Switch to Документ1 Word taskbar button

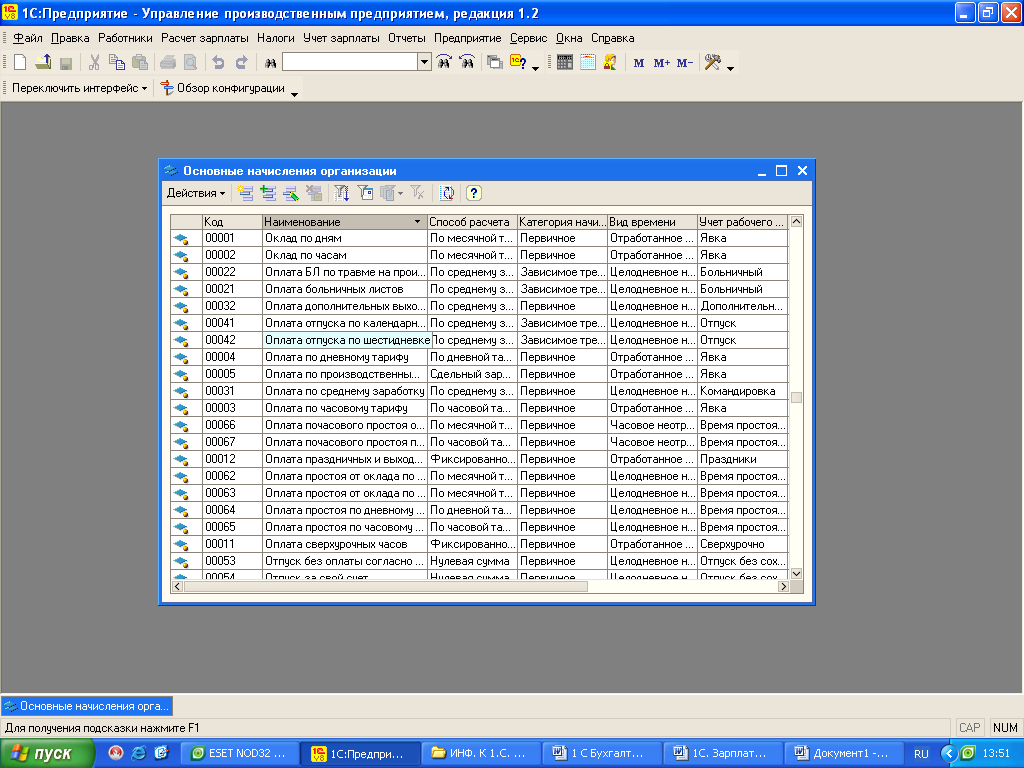pos(843,753)
